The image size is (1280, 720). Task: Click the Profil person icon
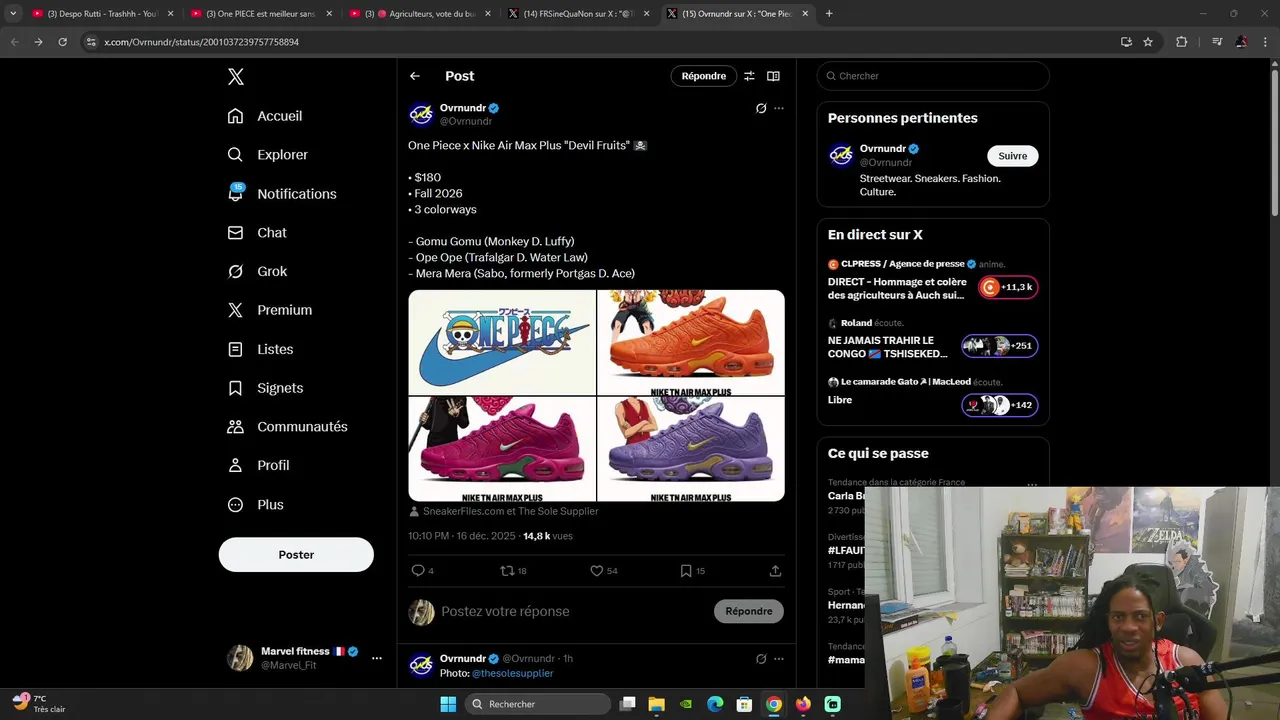coord(235,465)
